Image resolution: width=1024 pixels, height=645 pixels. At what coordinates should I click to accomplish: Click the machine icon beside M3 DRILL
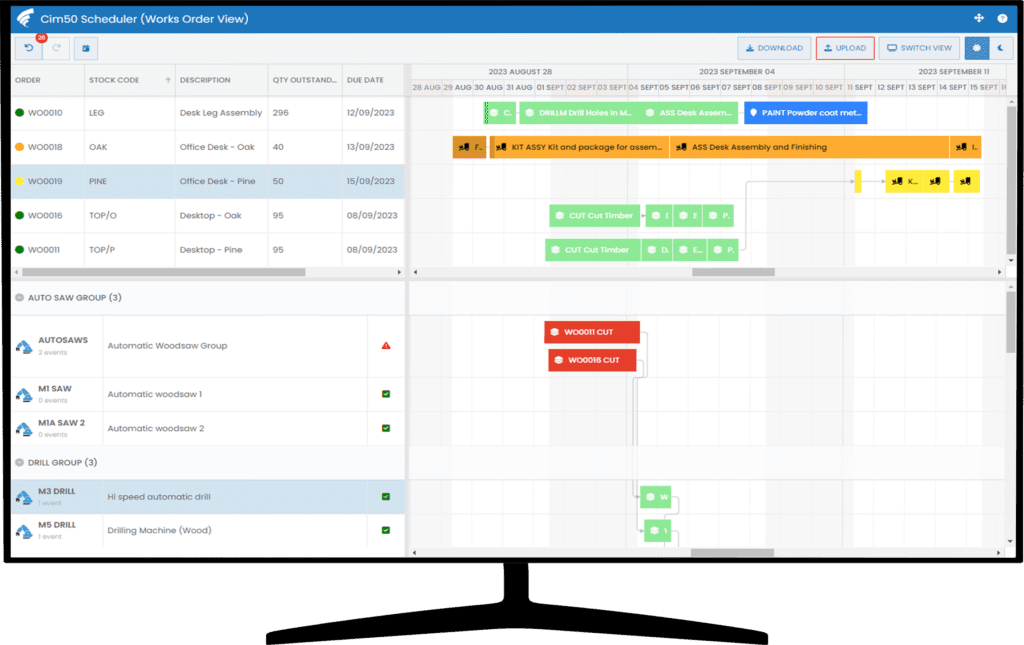coord(23,495)
